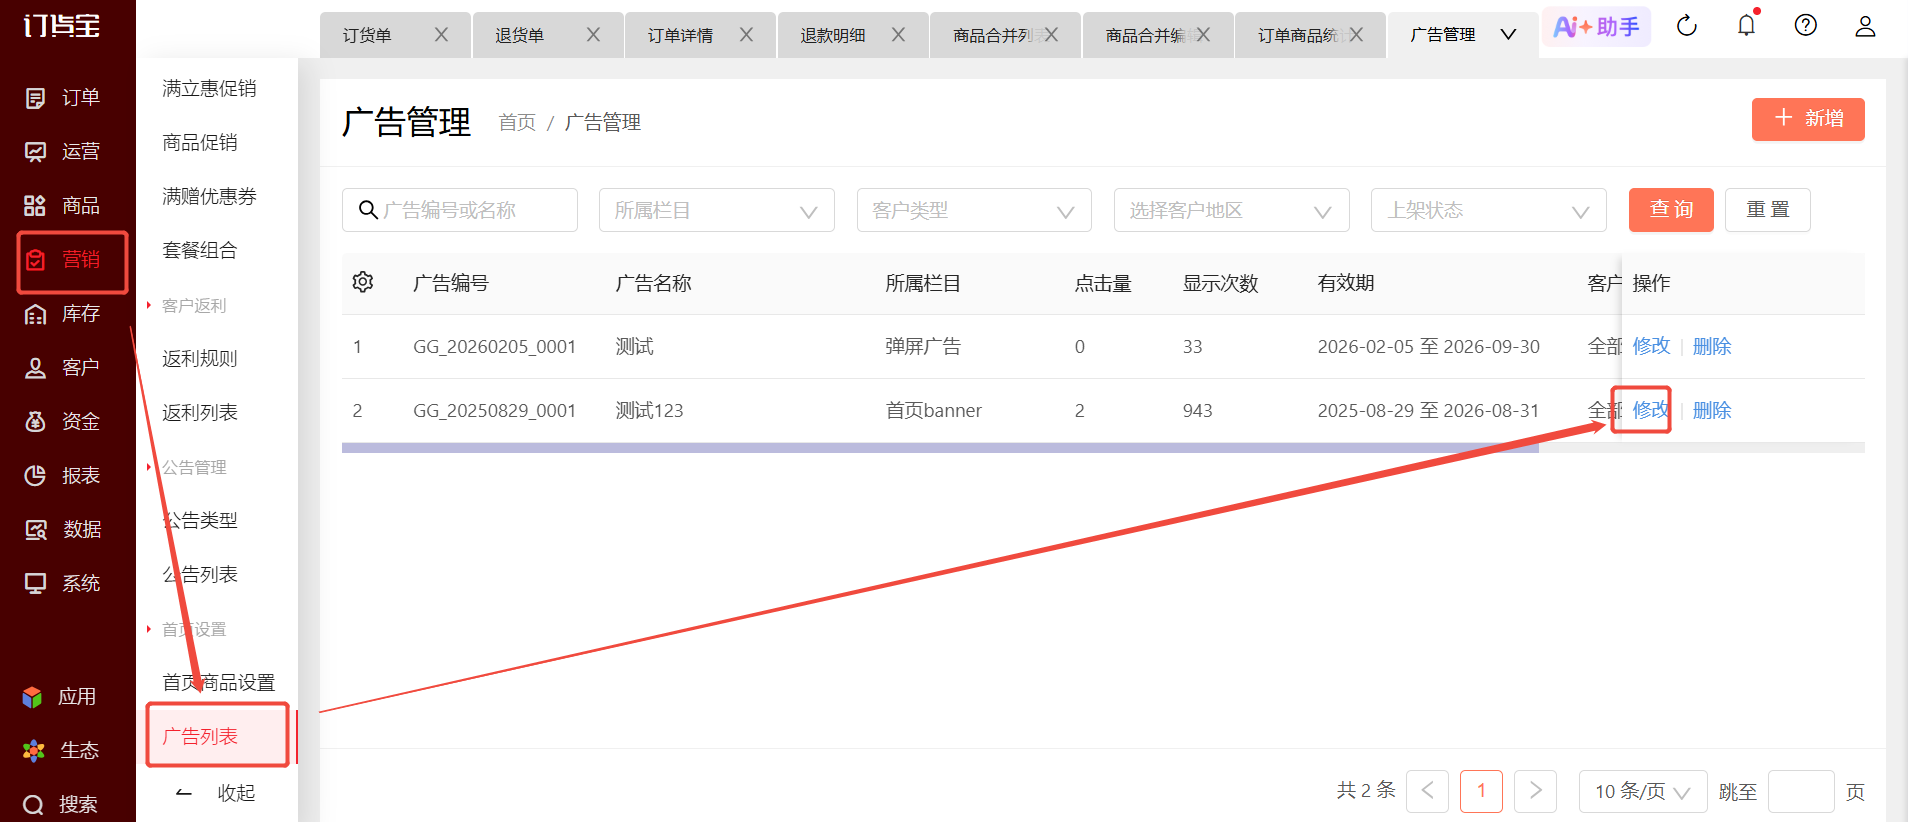Viewport: 1908px width, 822px height.
Task: Expand the 所属栏目 dropdown
Action: click(x=716, y=210)
